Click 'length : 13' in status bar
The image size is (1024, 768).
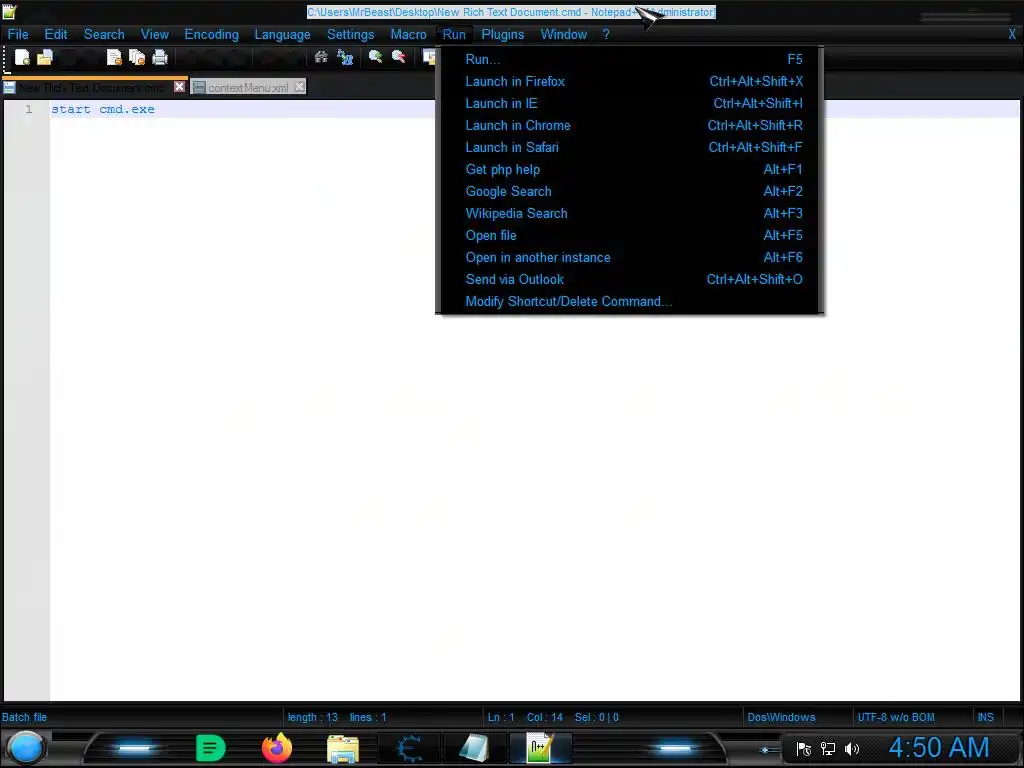(x=313, y=717)
